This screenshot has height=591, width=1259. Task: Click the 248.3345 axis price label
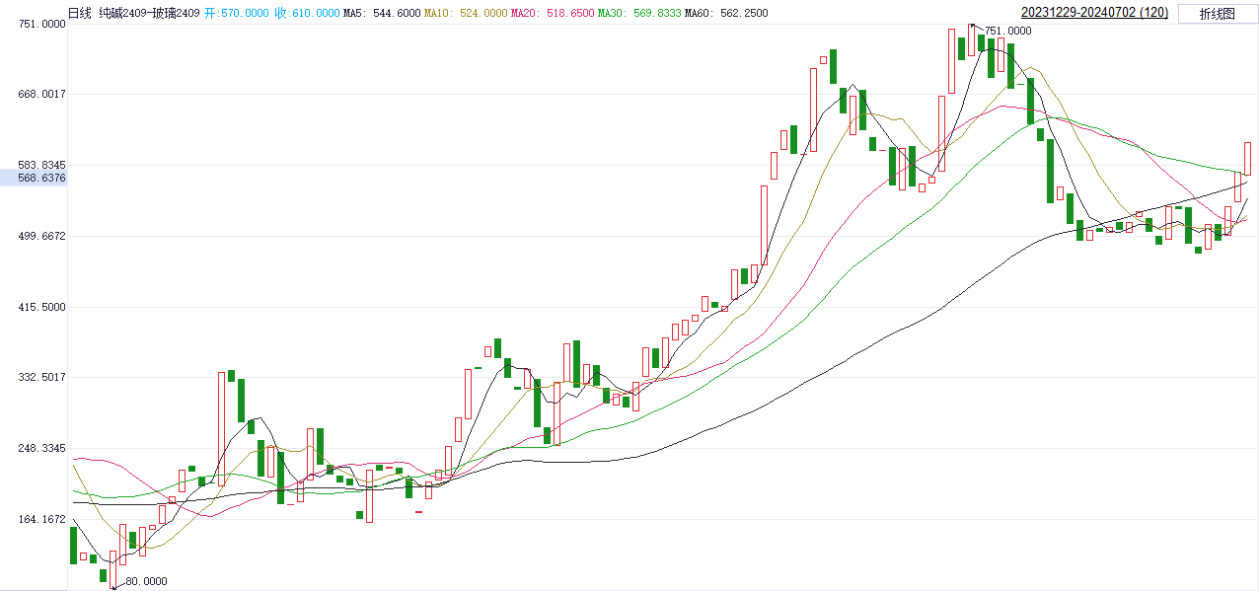pos(43,449)
